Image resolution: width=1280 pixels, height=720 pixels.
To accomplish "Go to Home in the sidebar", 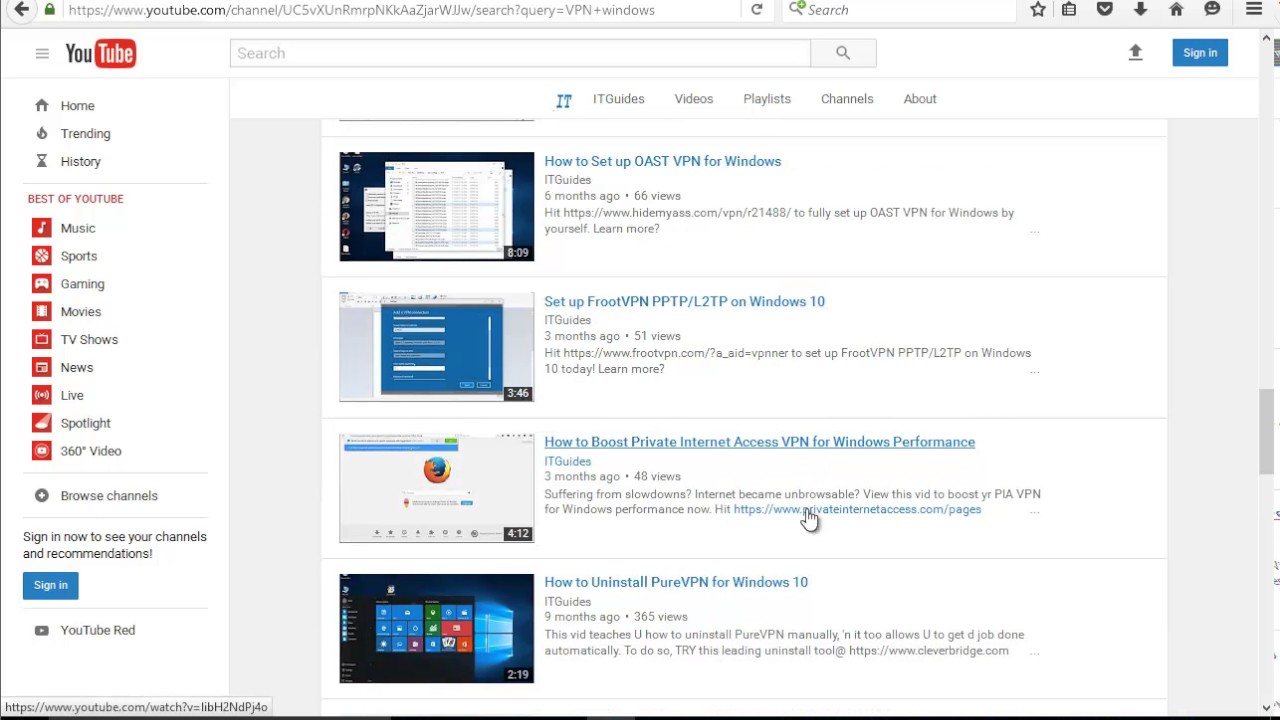I will (77, 106).
